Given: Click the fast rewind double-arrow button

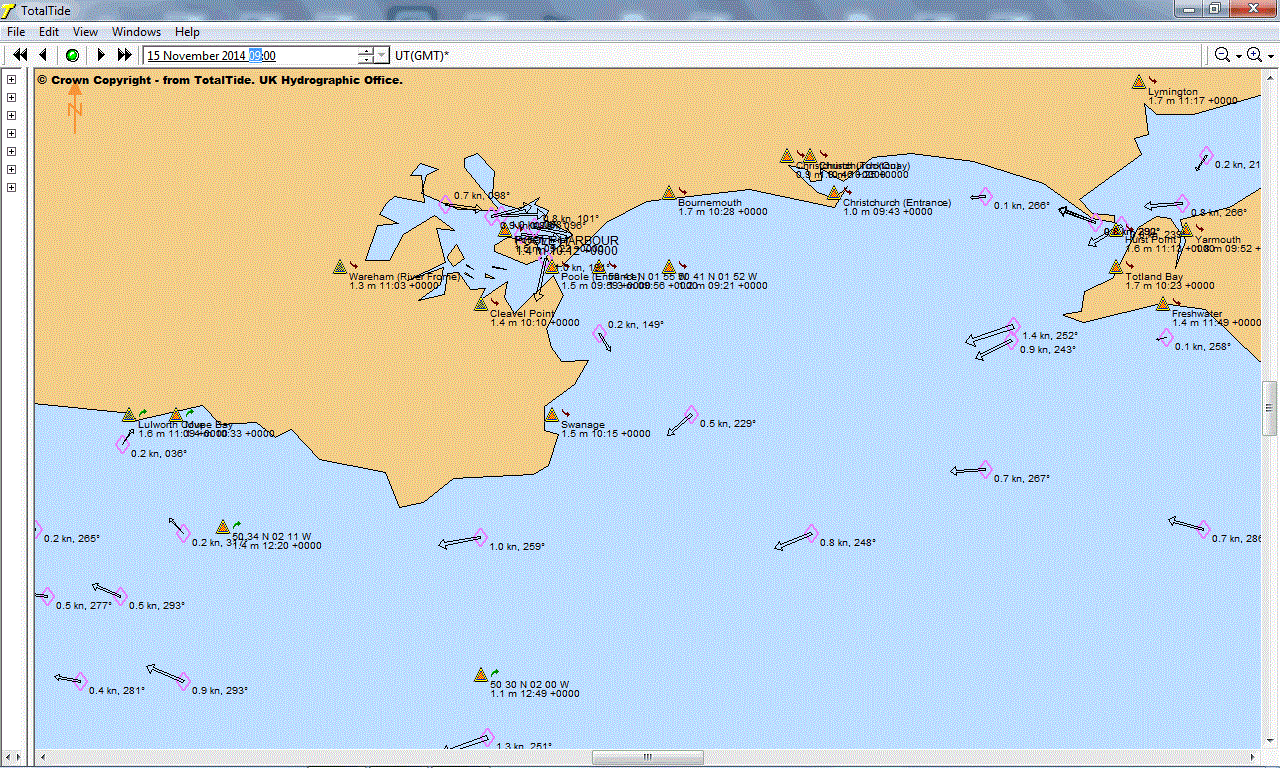Looking at the screenshot, I should (19, 55).
